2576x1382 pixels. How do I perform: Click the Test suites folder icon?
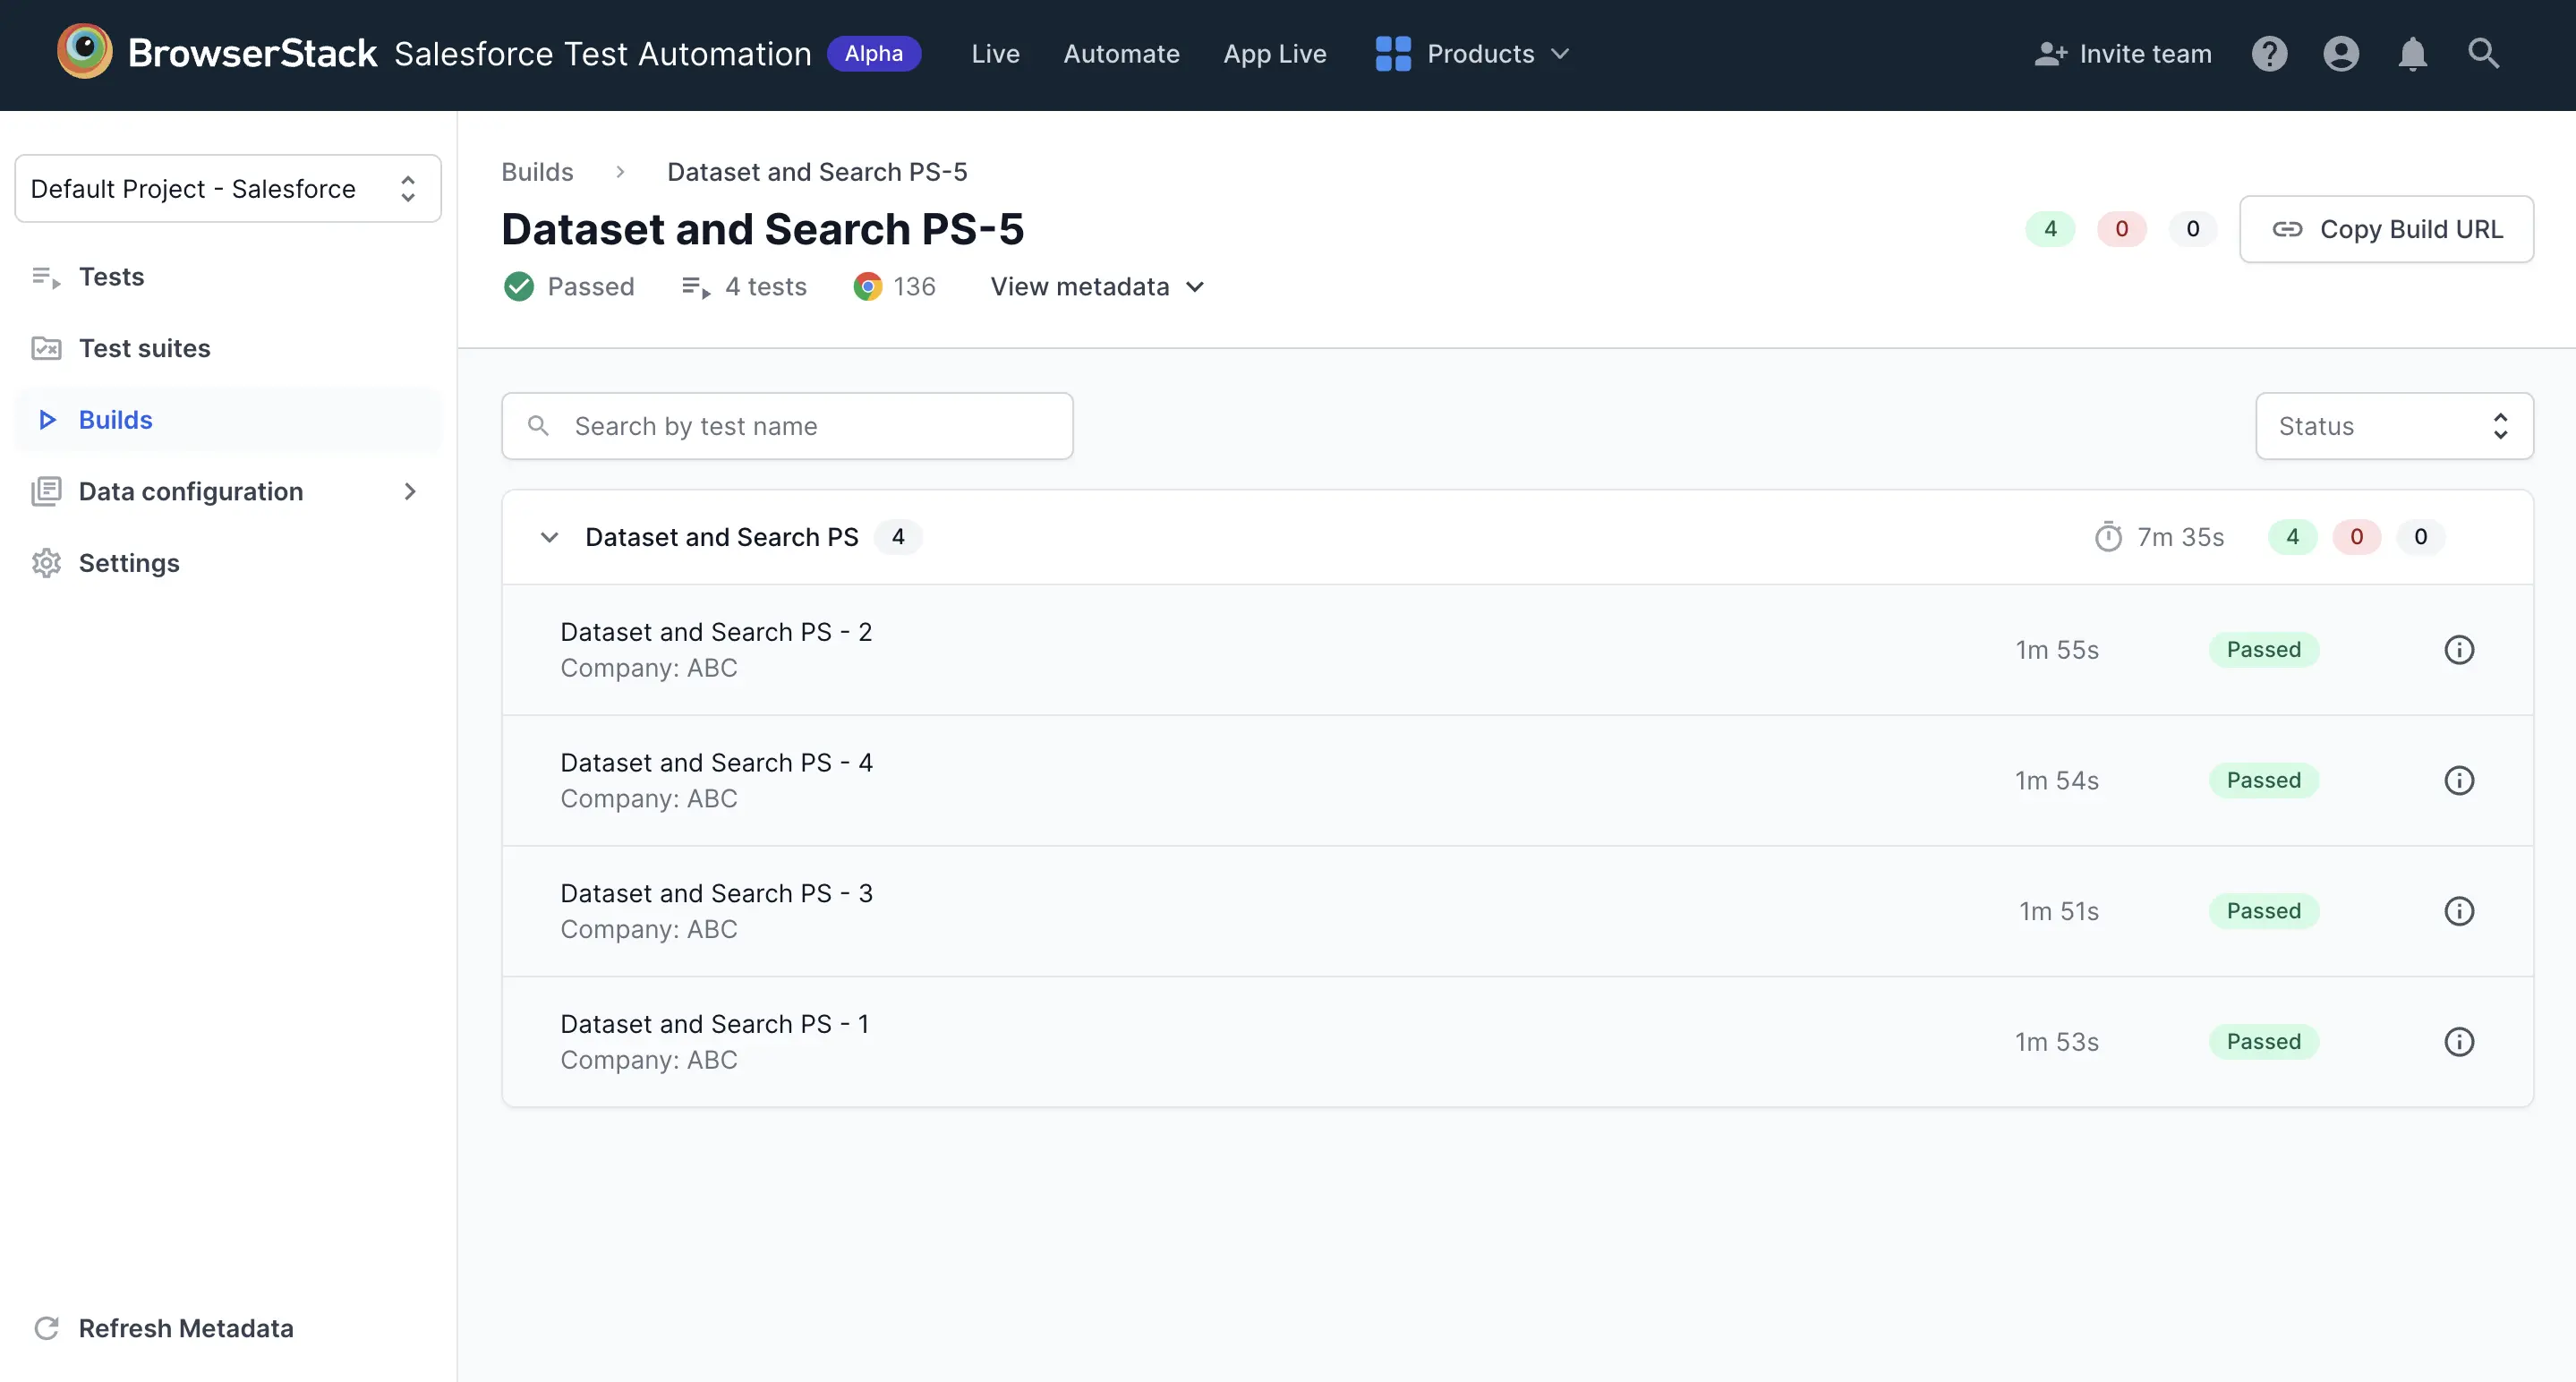[x=46, y=348]
